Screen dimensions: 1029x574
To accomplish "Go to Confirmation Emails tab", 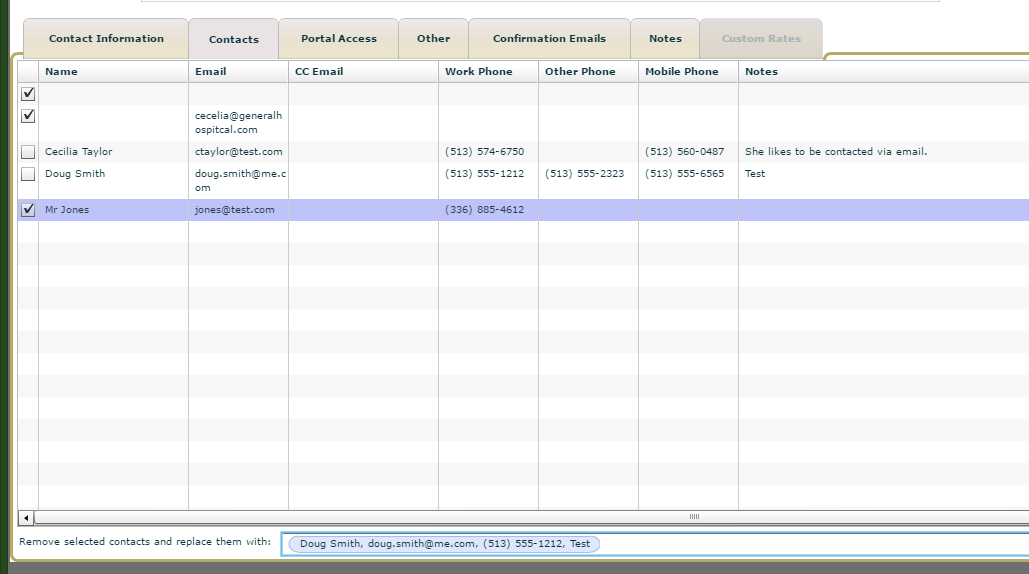I will coord(549,39).
